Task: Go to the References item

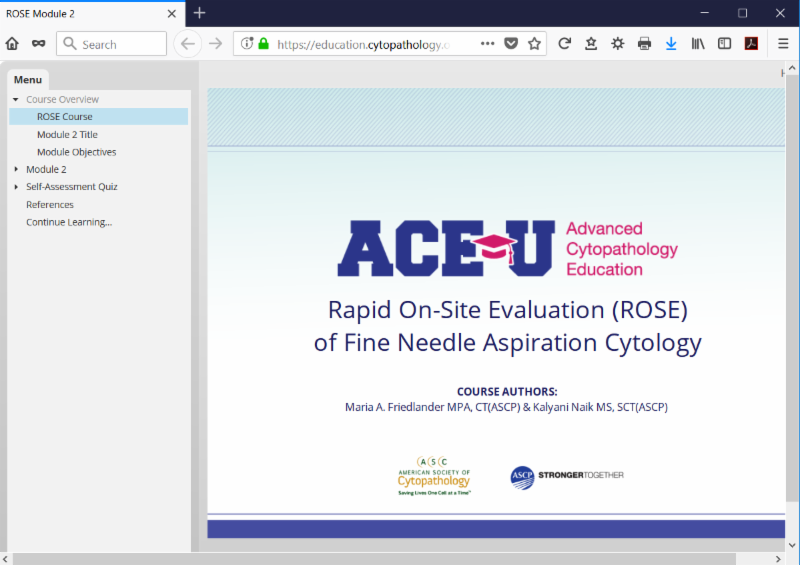Action: tap(50, 205)
